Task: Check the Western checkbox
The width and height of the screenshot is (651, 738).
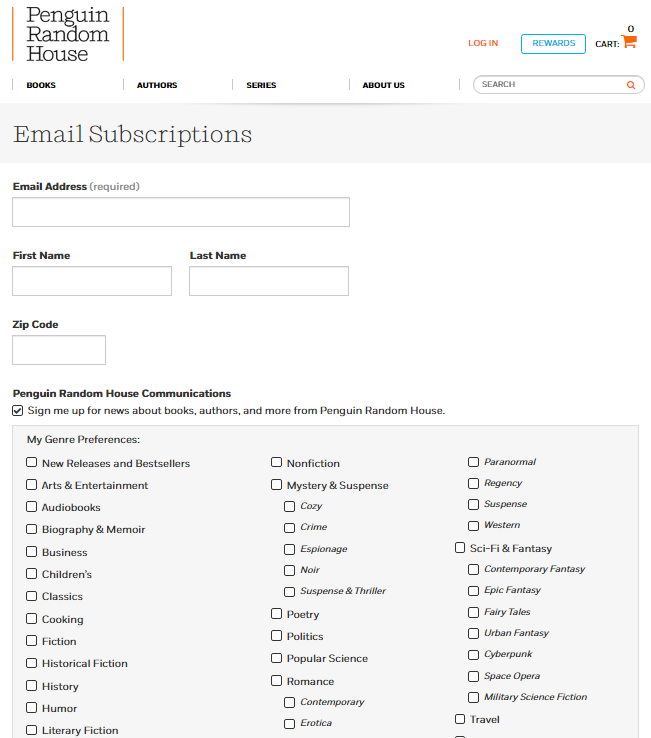Action: pyautogui.click(x=474, y=526)
